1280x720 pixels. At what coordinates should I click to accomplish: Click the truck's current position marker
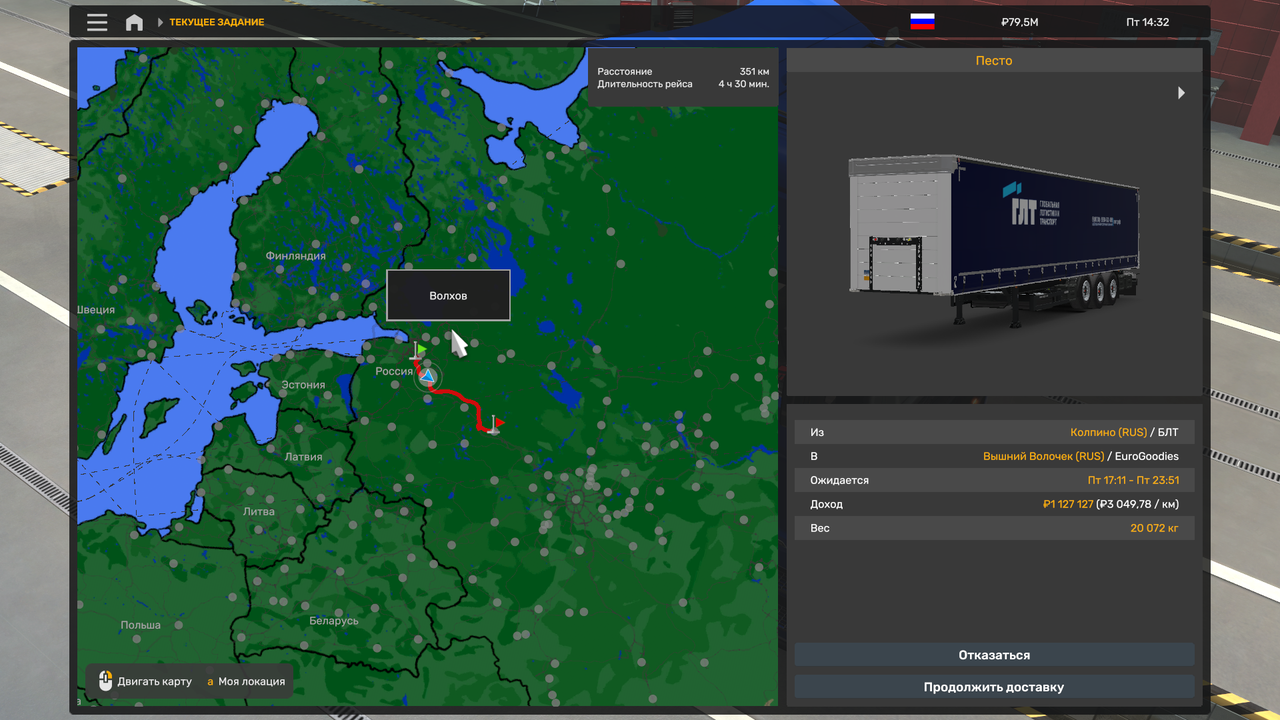427,376
